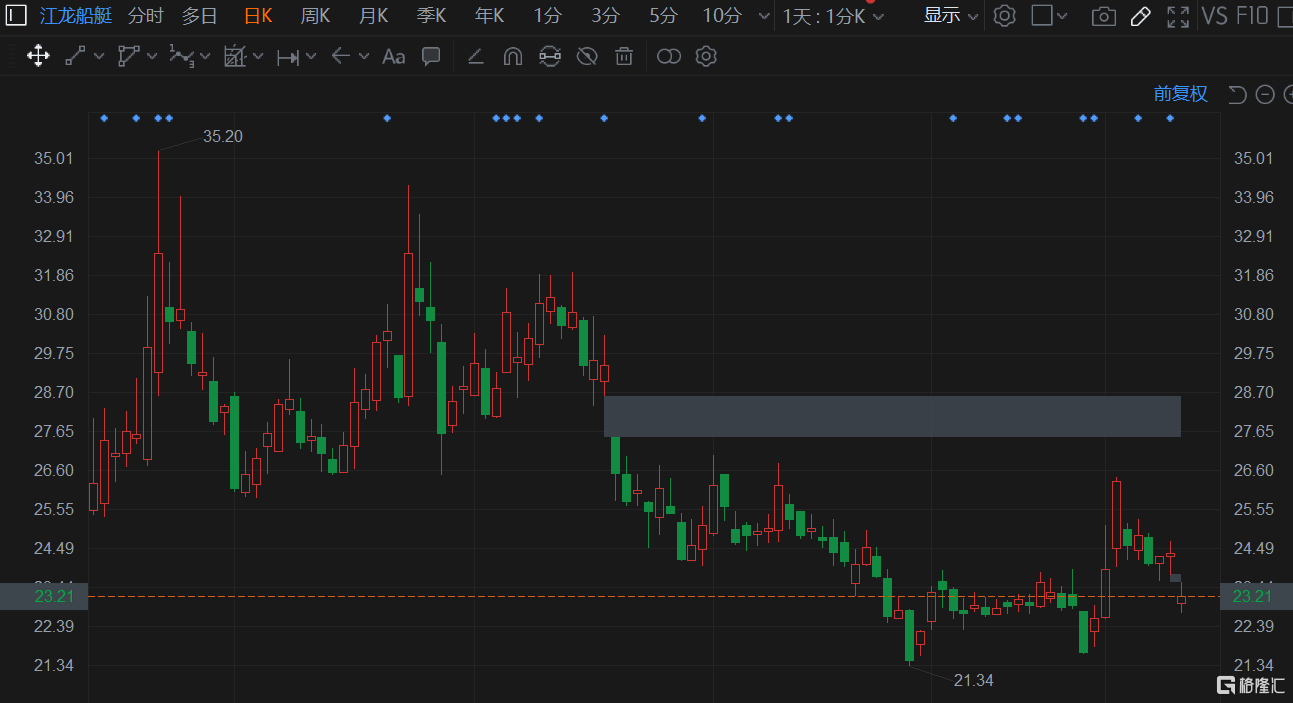Select the arrow annotation tool
The width and height of the screenshot is (1293, 703).
point(341,56)
